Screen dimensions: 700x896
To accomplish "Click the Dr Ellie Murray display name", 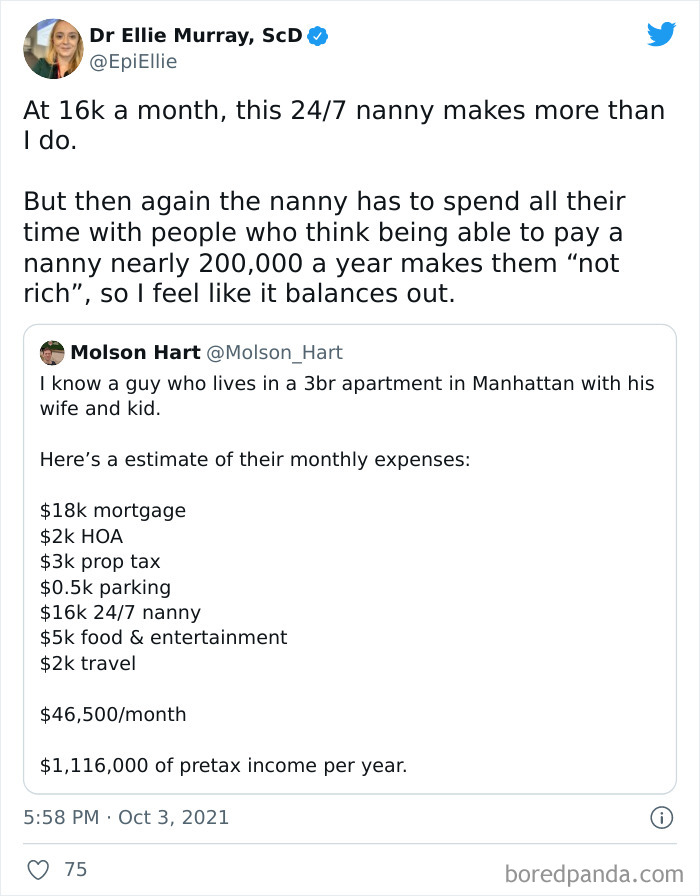I will point(195,33).
